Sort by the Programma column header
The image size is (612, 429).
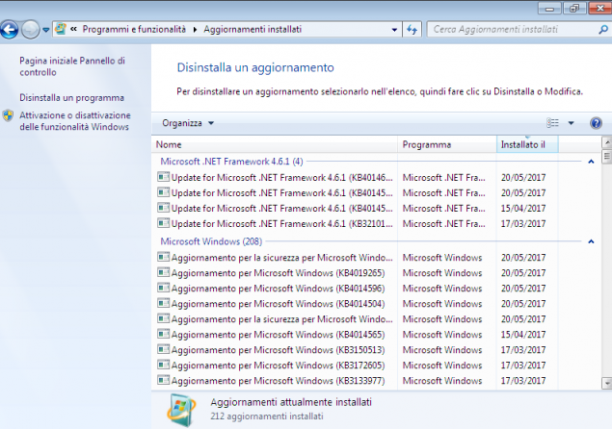click(447, 144)
